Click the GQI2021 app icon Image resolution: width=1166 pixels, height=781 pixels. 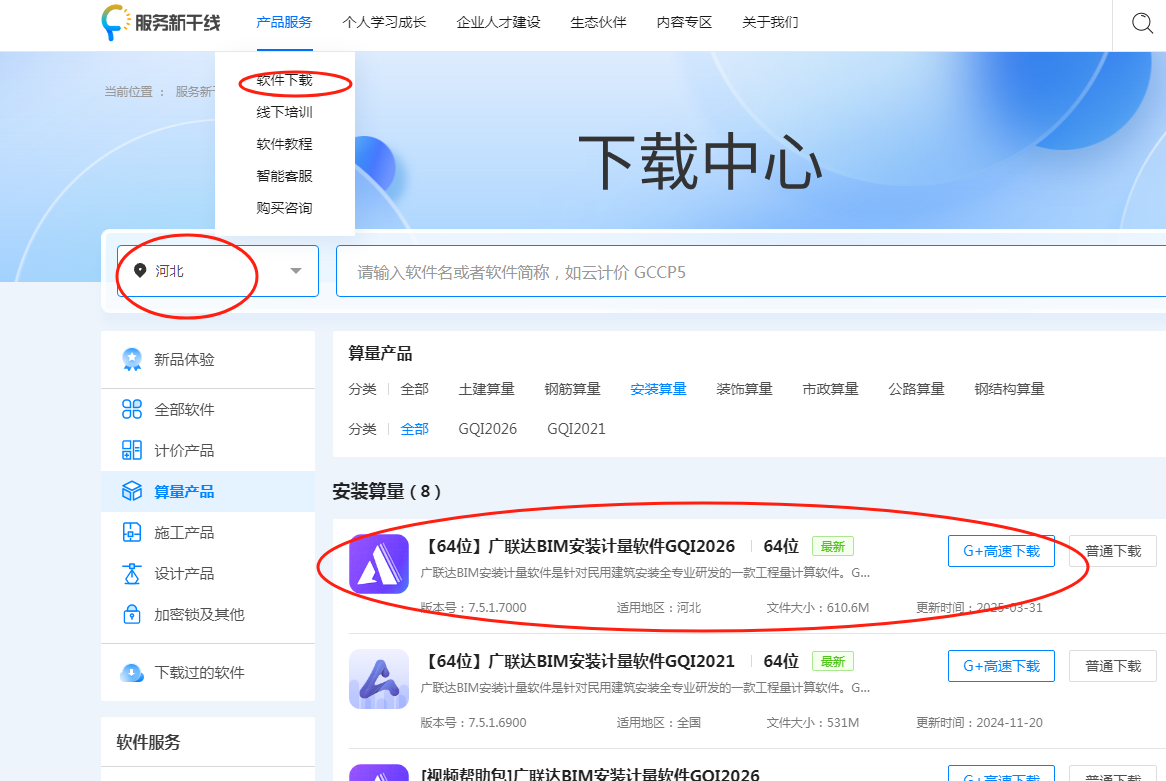click(x=379, y=678)
